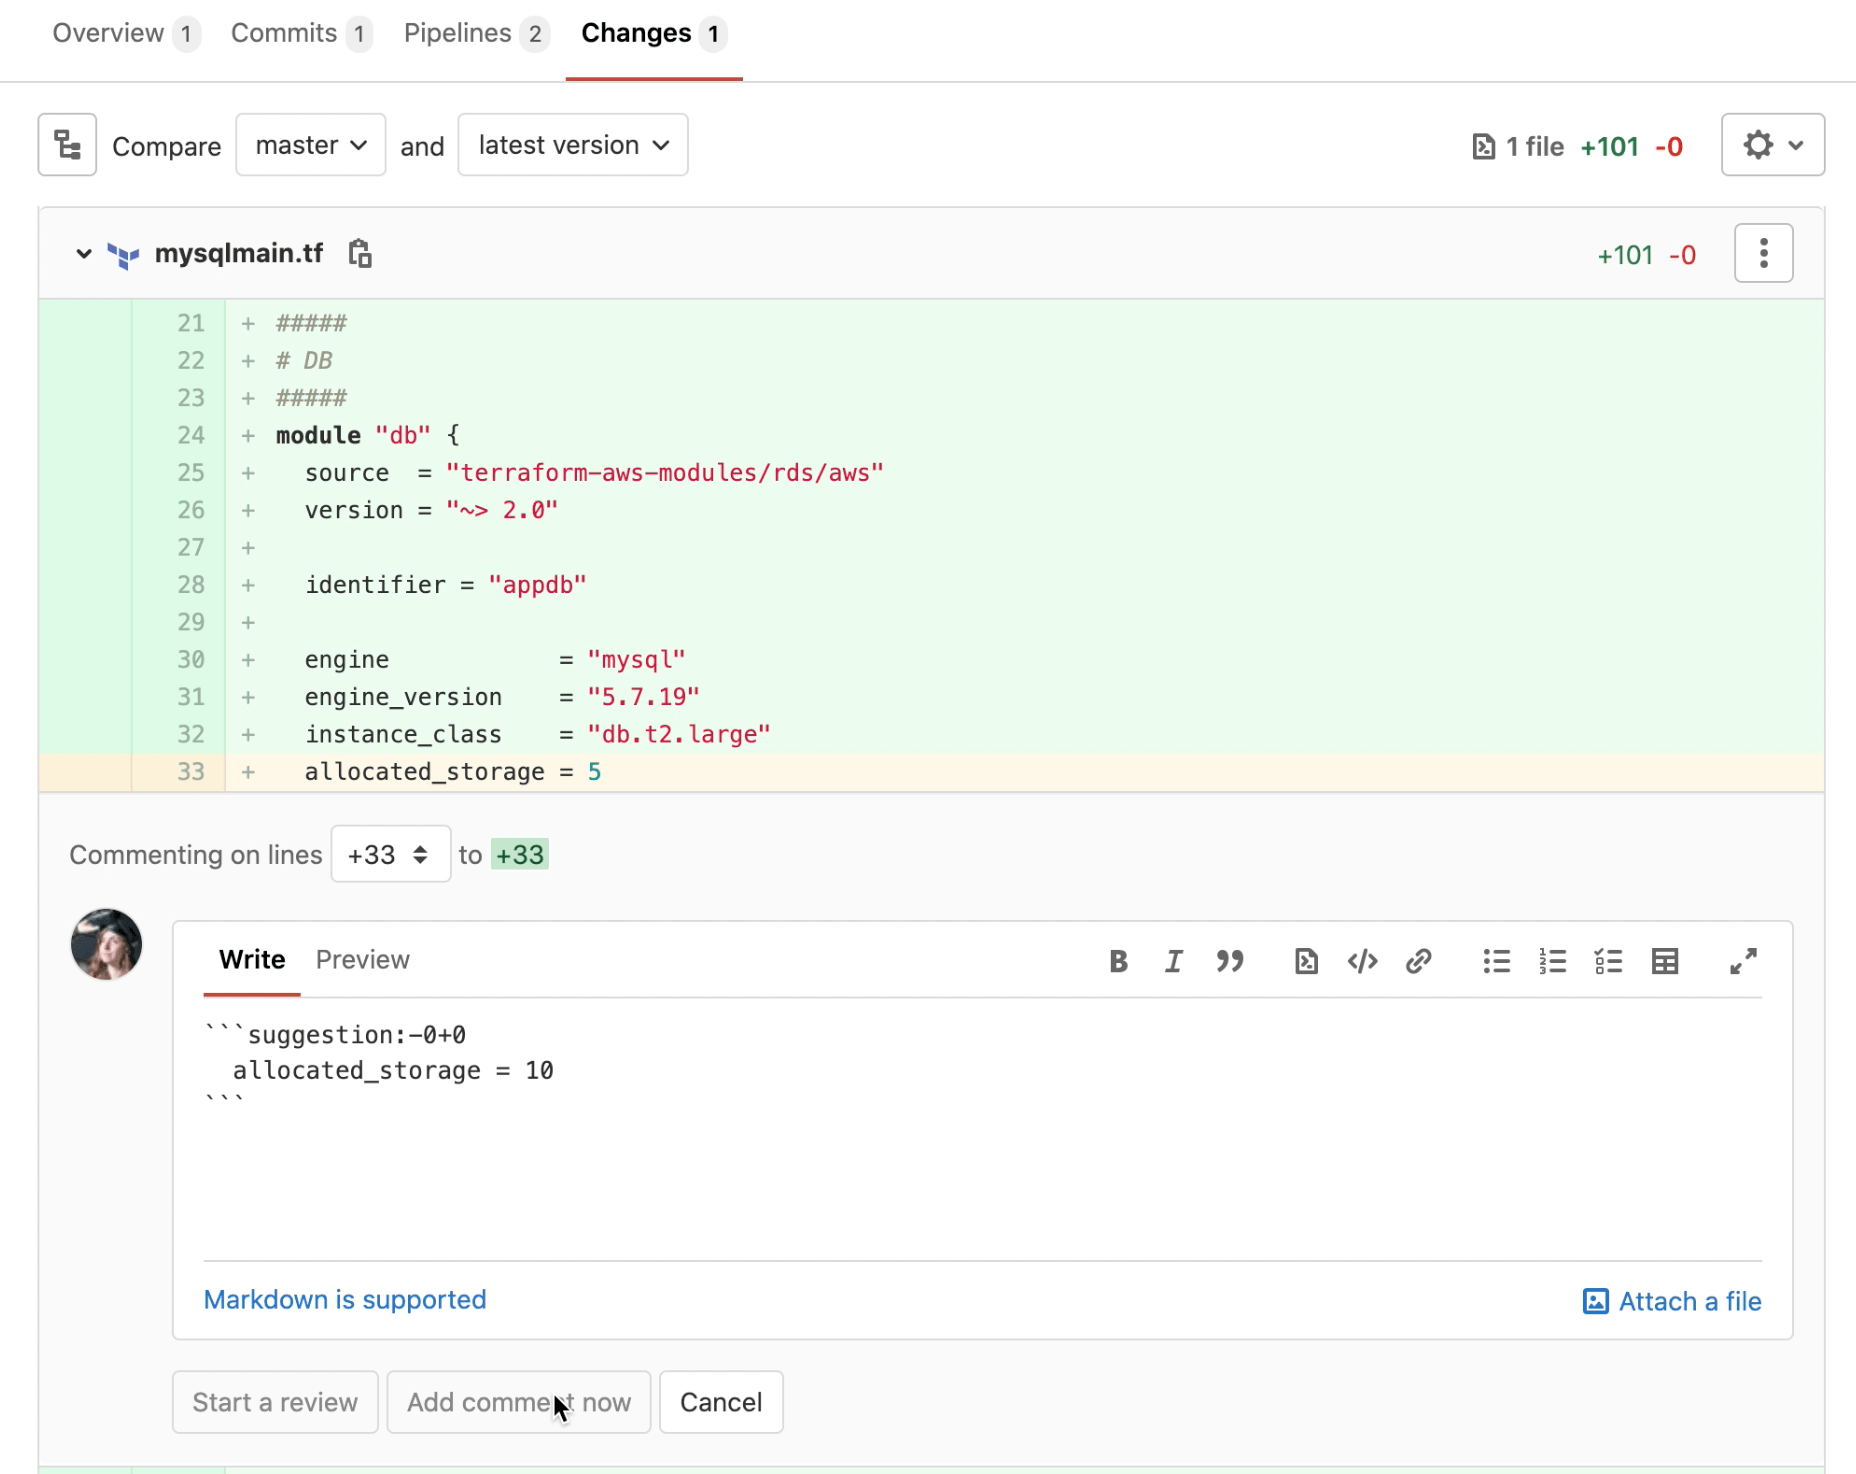
Task: Open the master branch compare dropdown
Action: pos(310,145)
